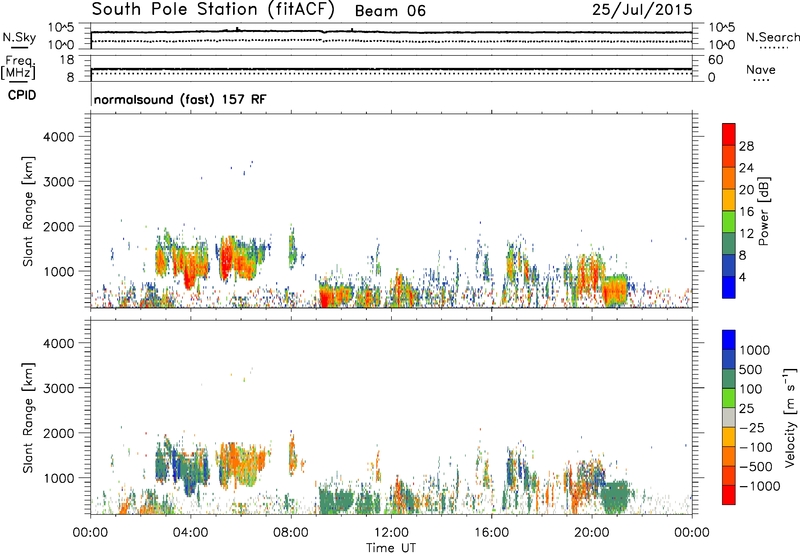Click the 'CPID' row label
Image resolution: width=800 pixels, height=554 pixels.
(x=22, y=95)
